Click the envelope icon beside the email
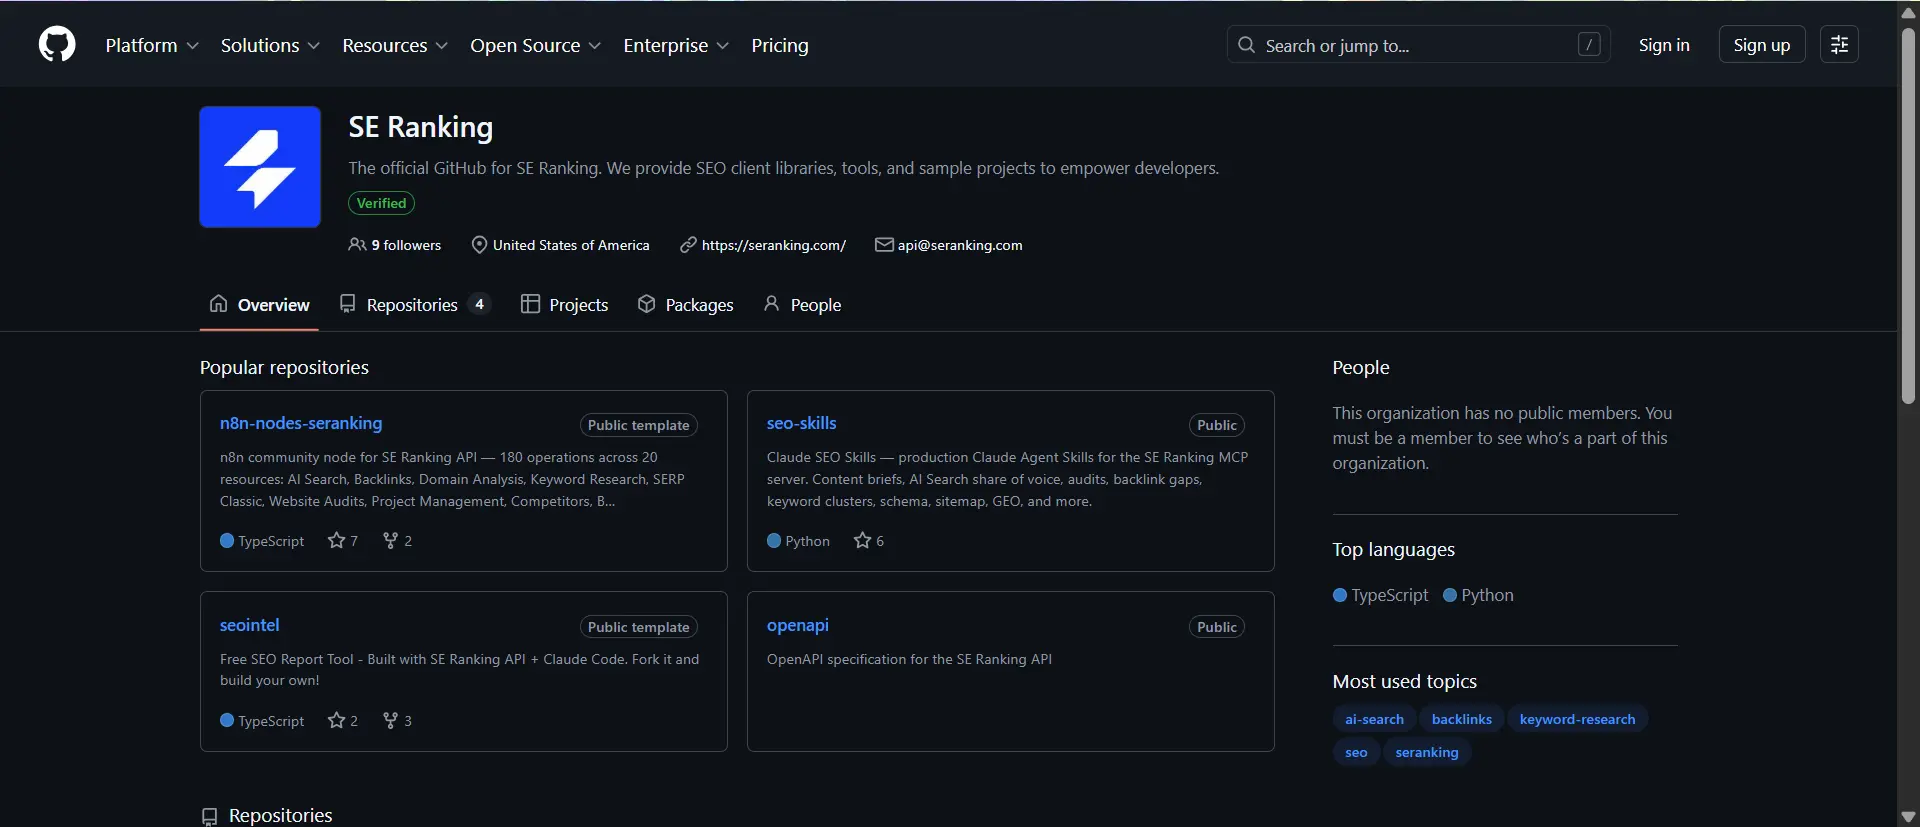Screen dimensions: 1920x827 (884, 245)
